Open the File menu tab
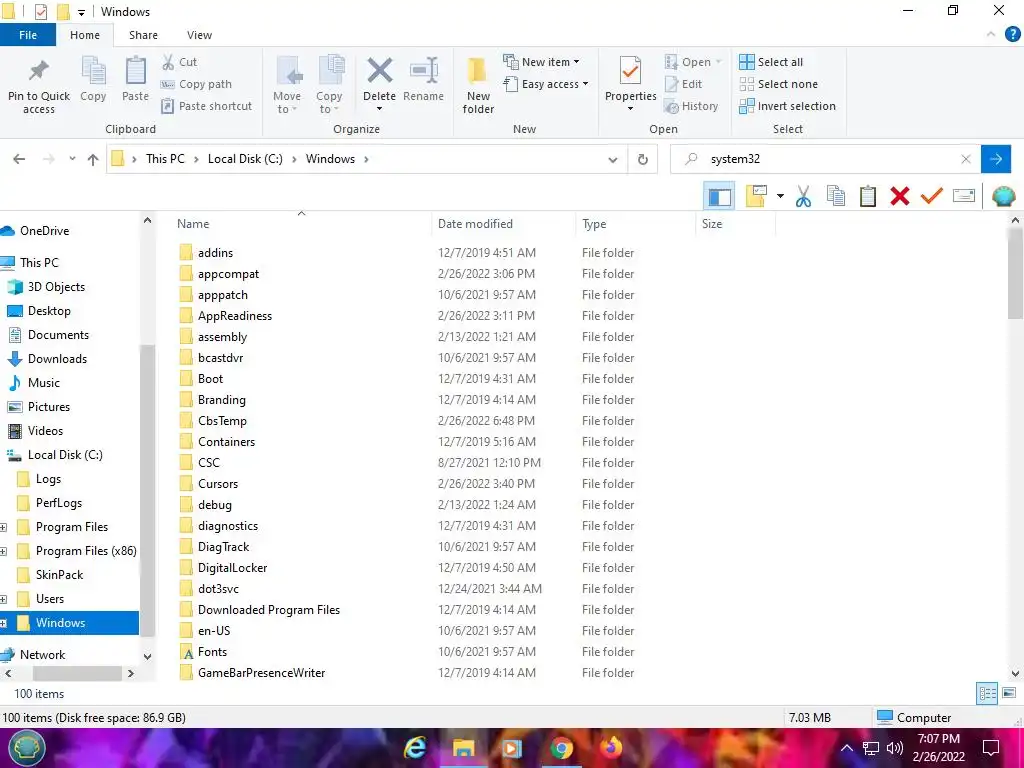Viewport: 1024px width, 768px height. coord(28,35)
